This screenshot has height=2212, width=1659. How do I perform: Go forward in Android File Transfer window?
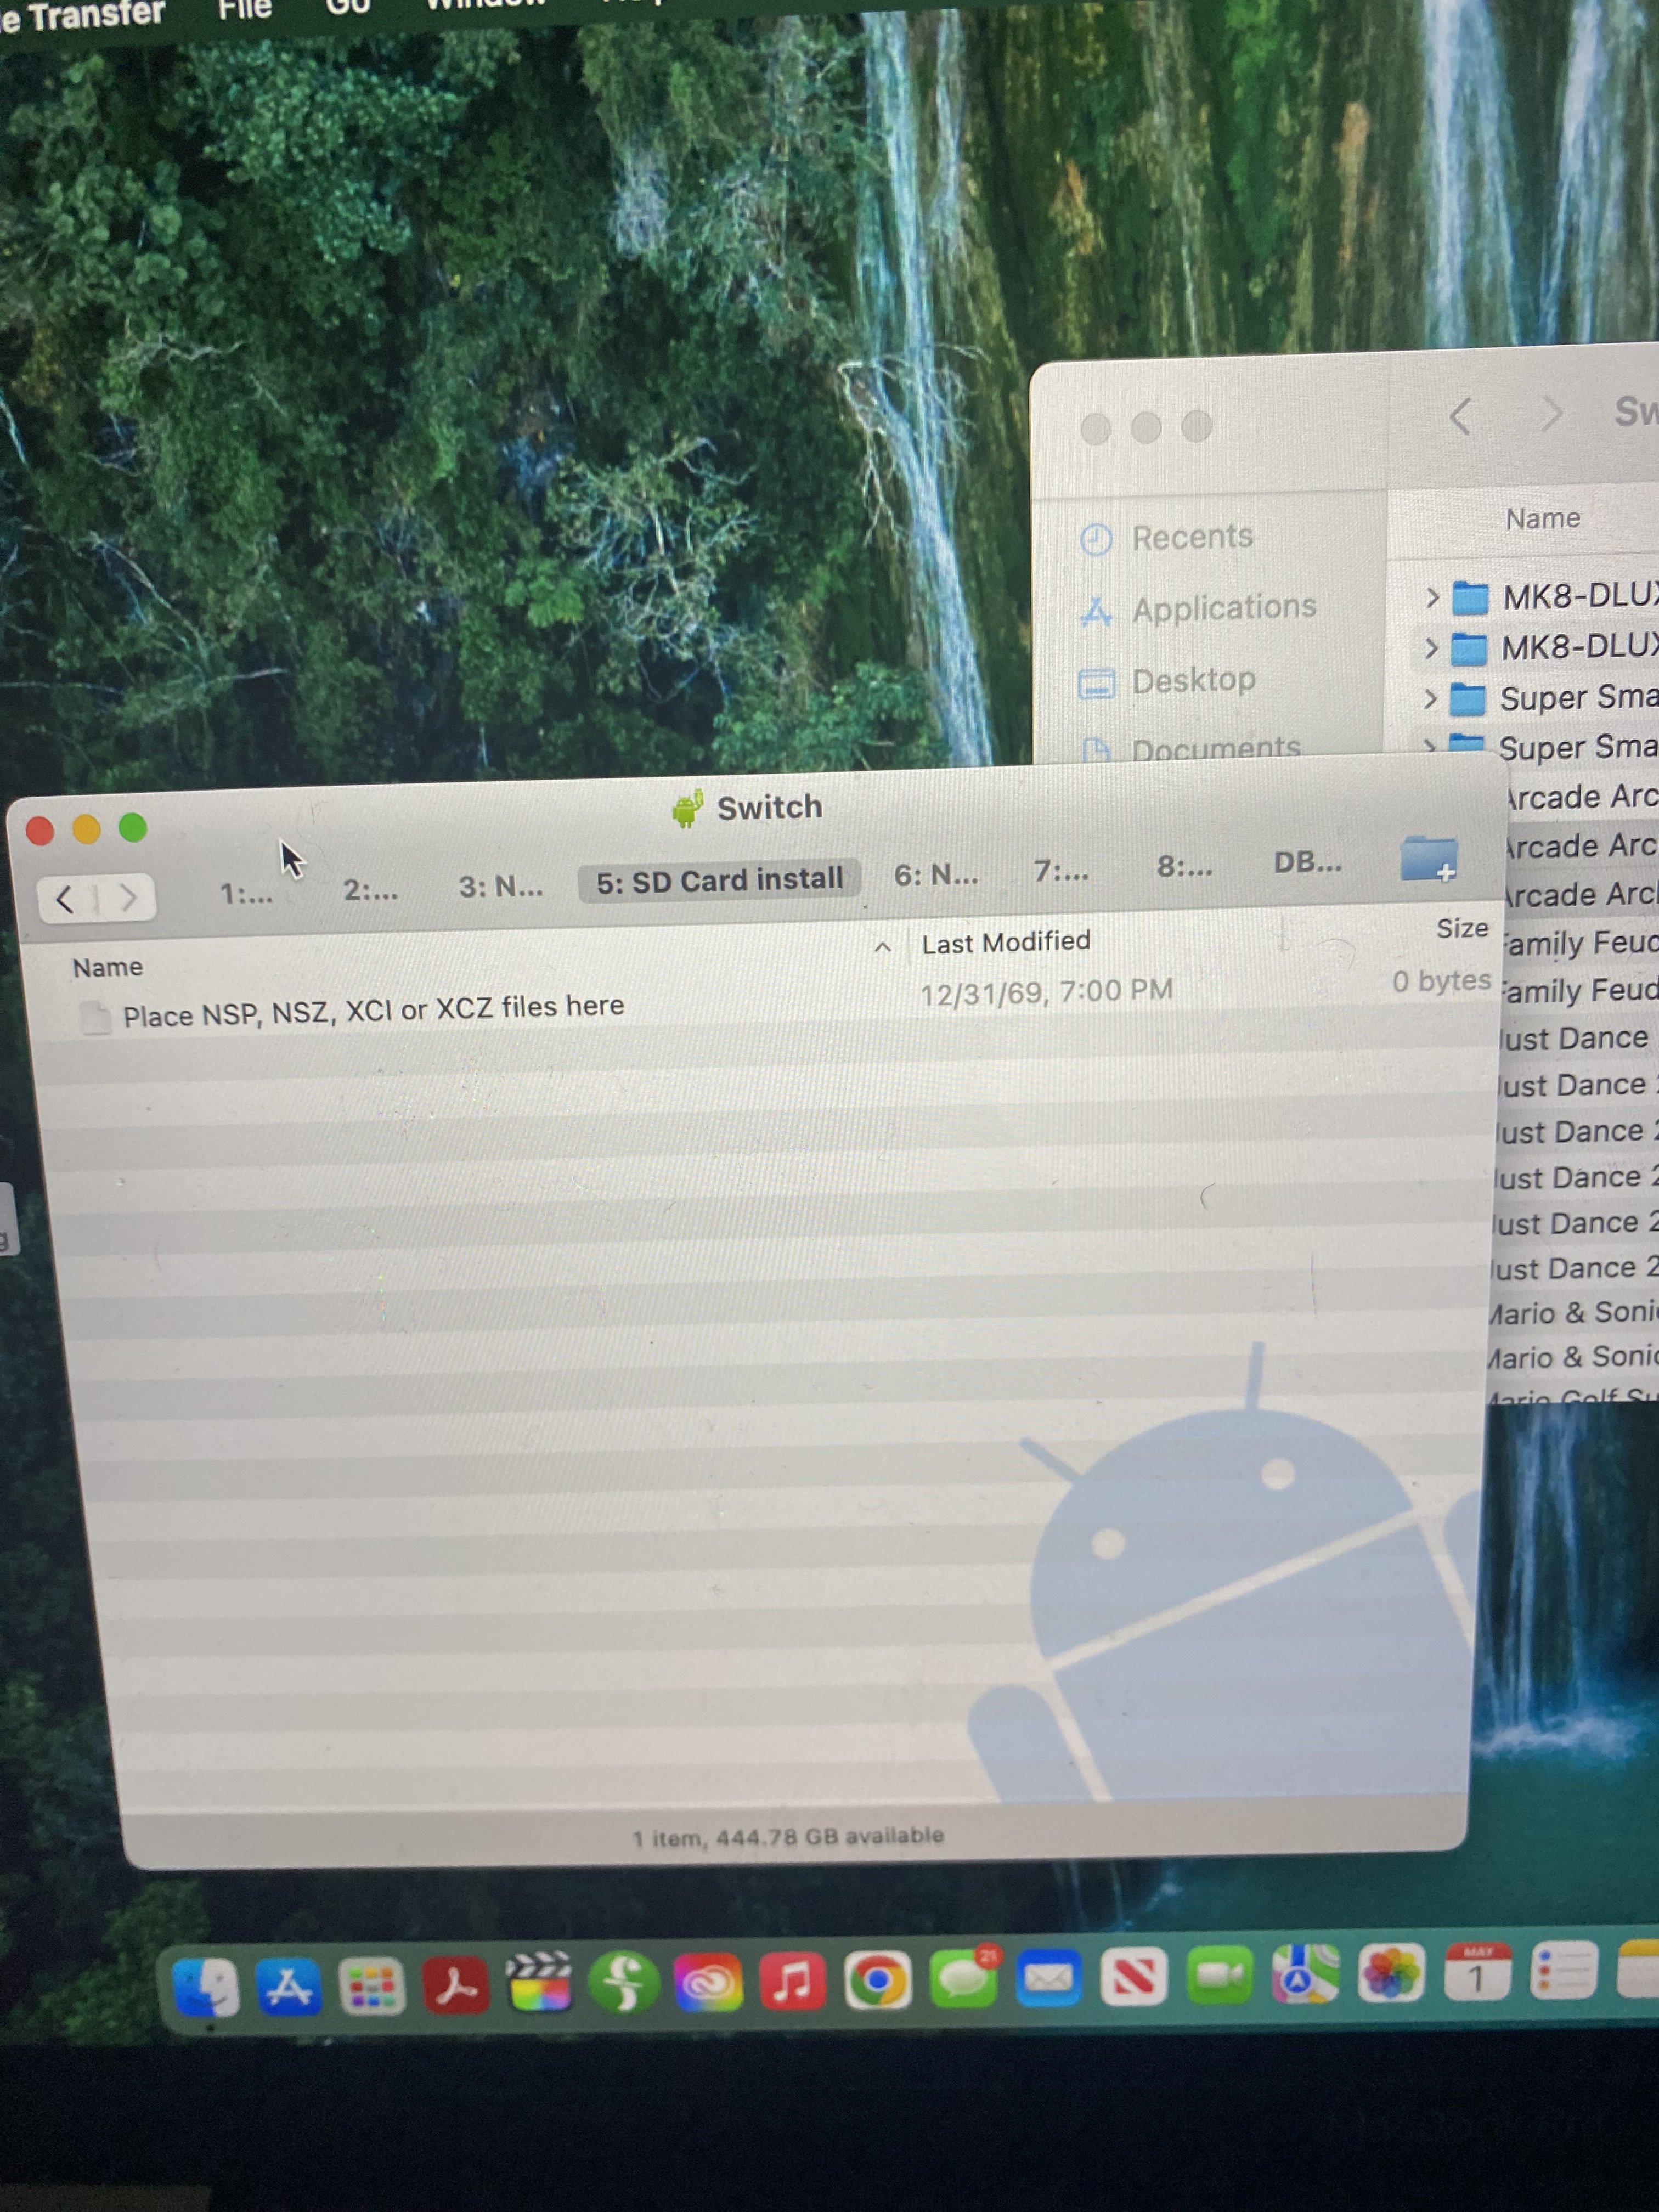coord(127,898)
